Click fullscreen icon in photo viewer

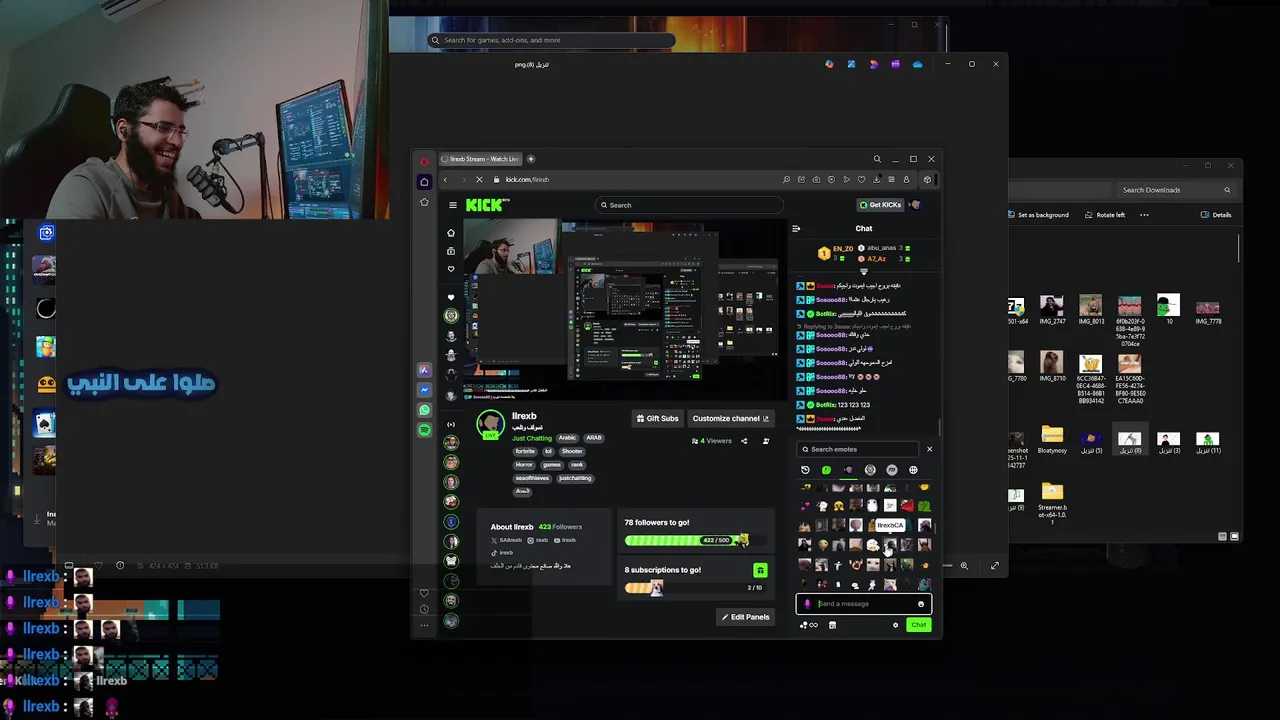click(x=994, y=566)
